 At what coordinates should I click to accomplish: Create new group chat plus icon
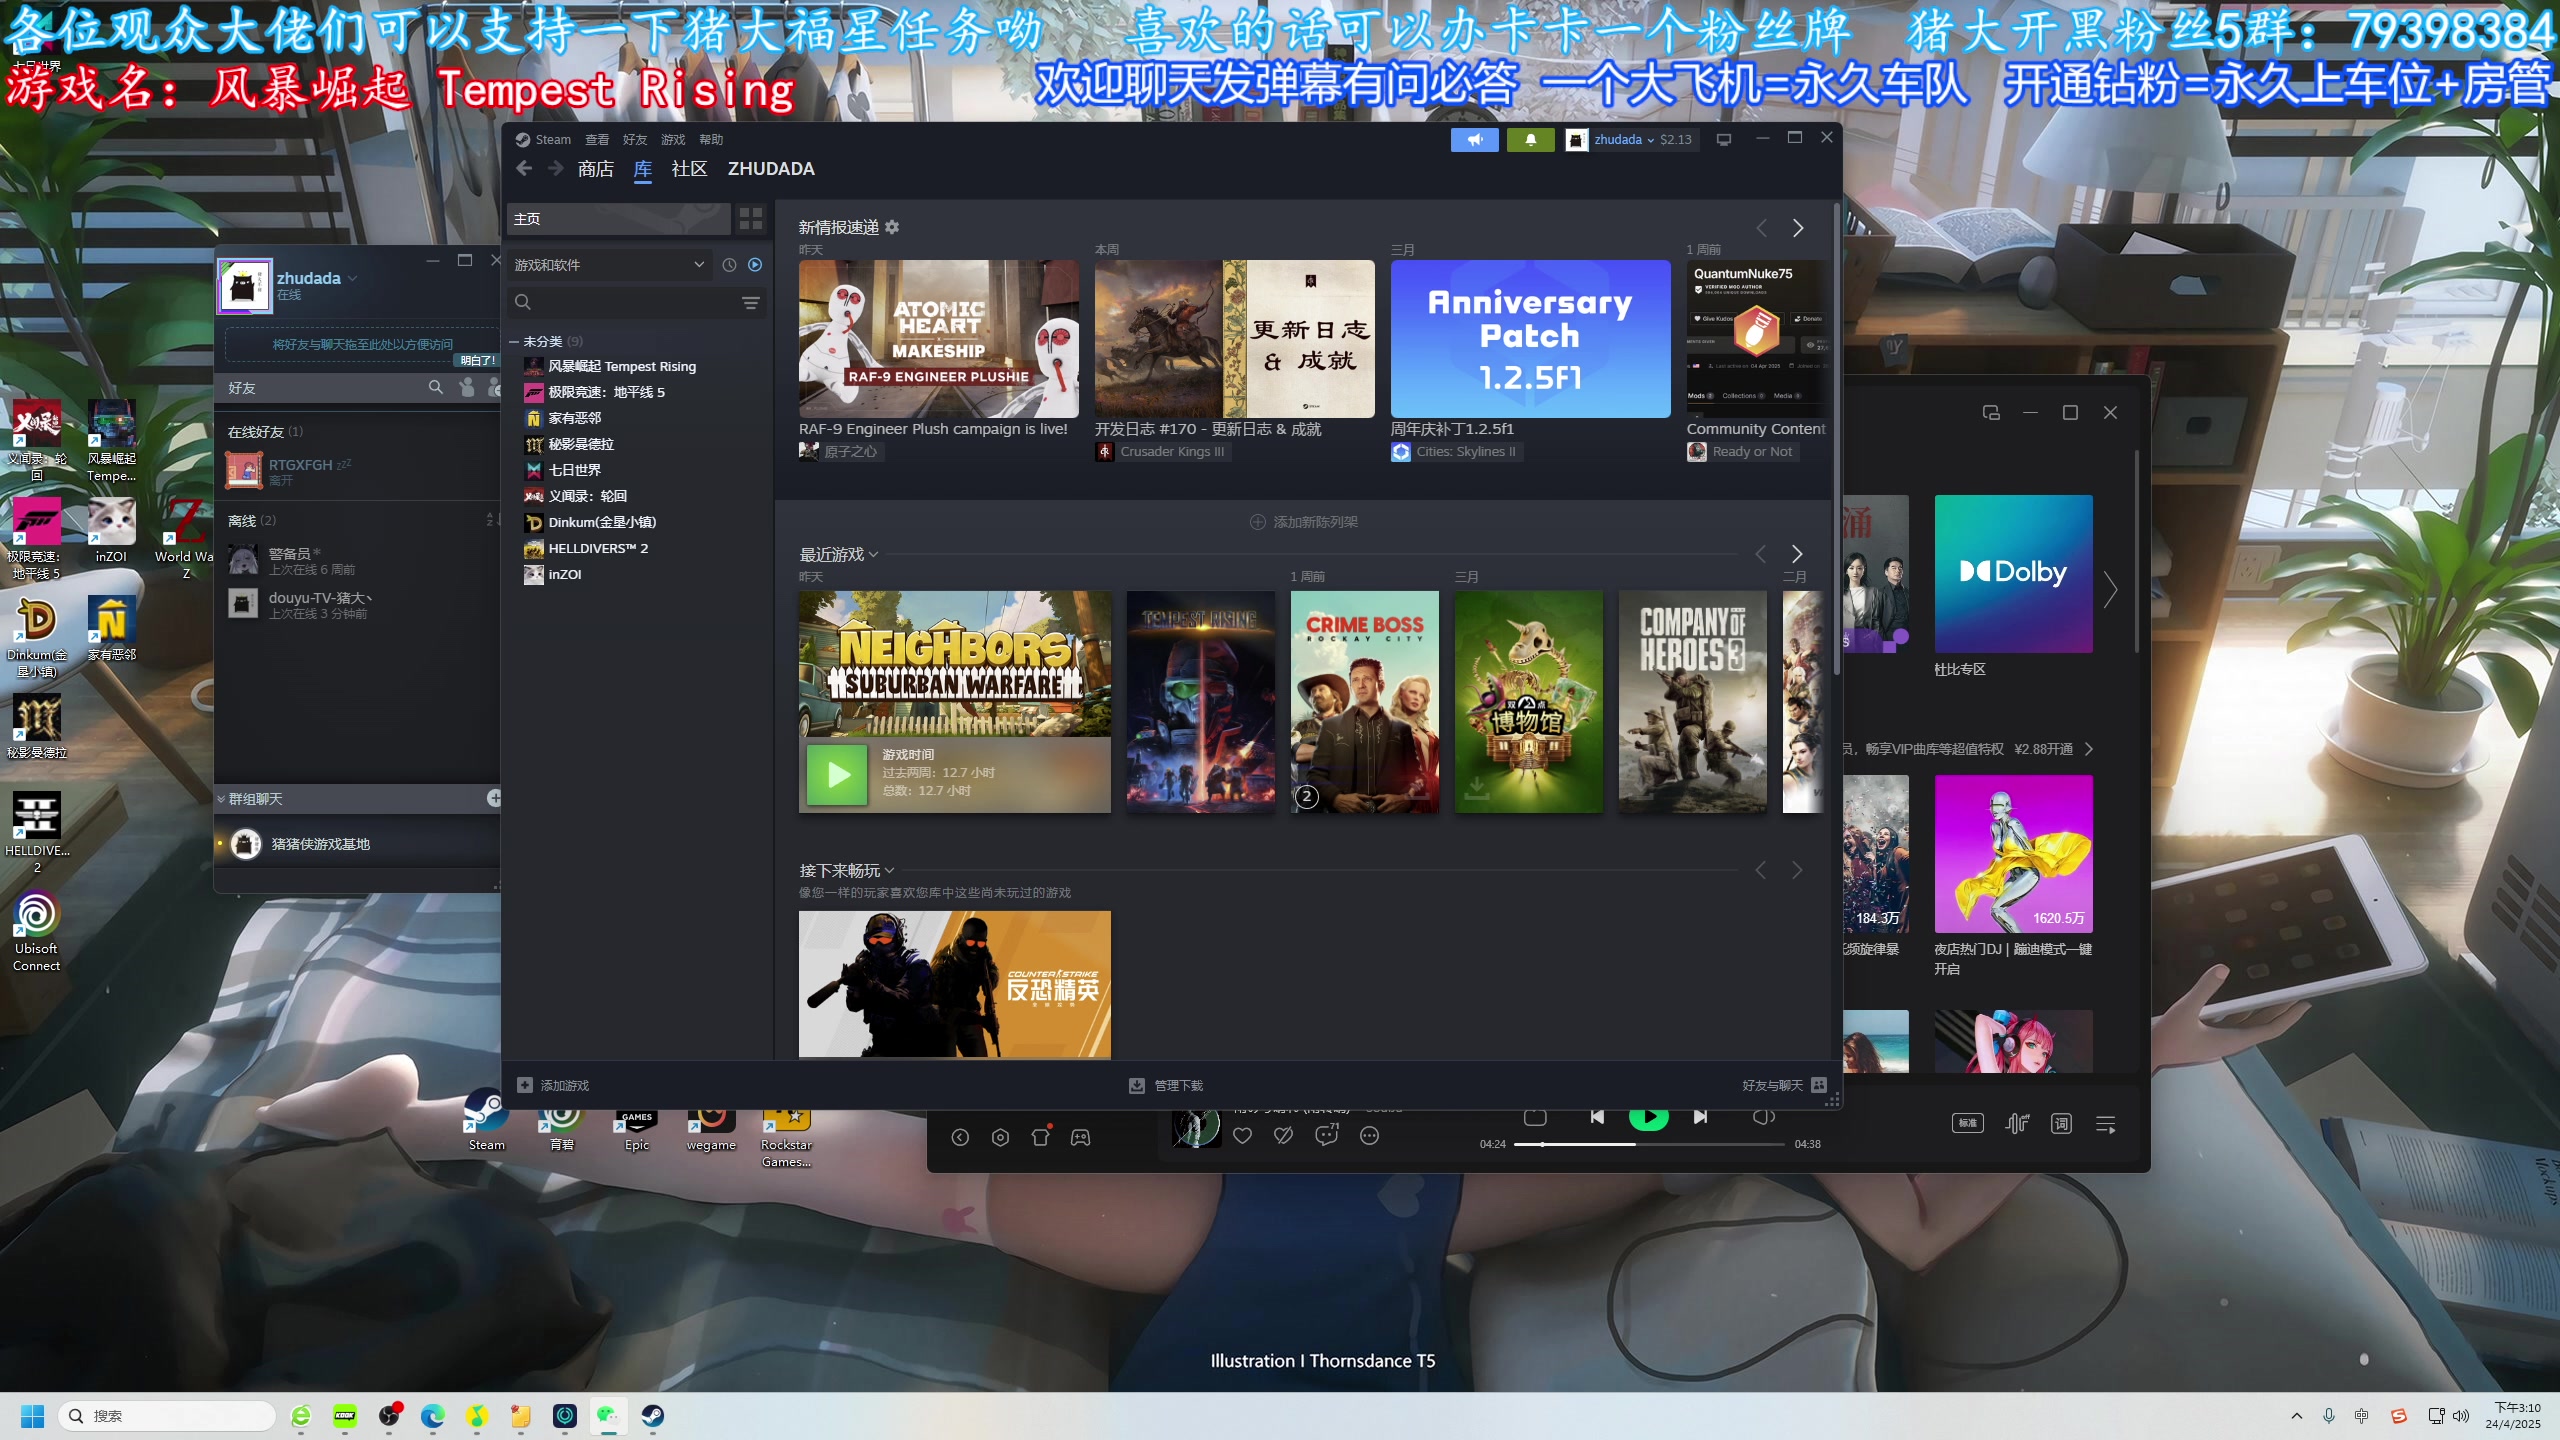pyautogui.click(x=493, y=798)
